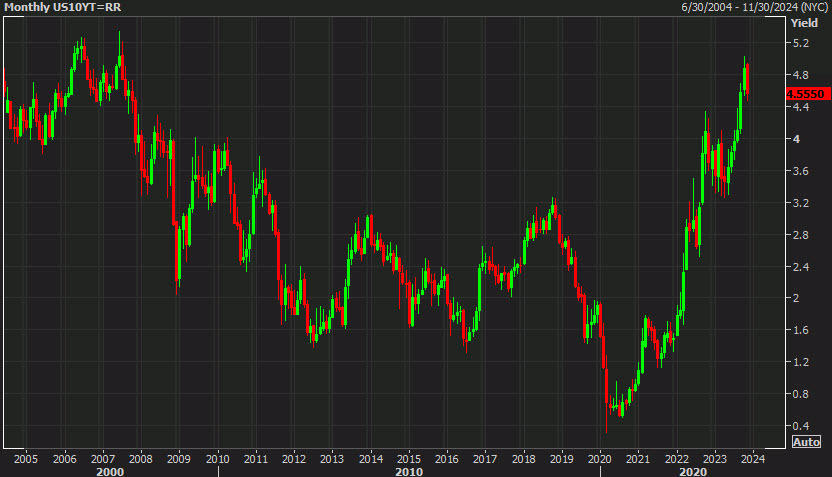Click the 2018 year label on time axis

click(524, 459)
